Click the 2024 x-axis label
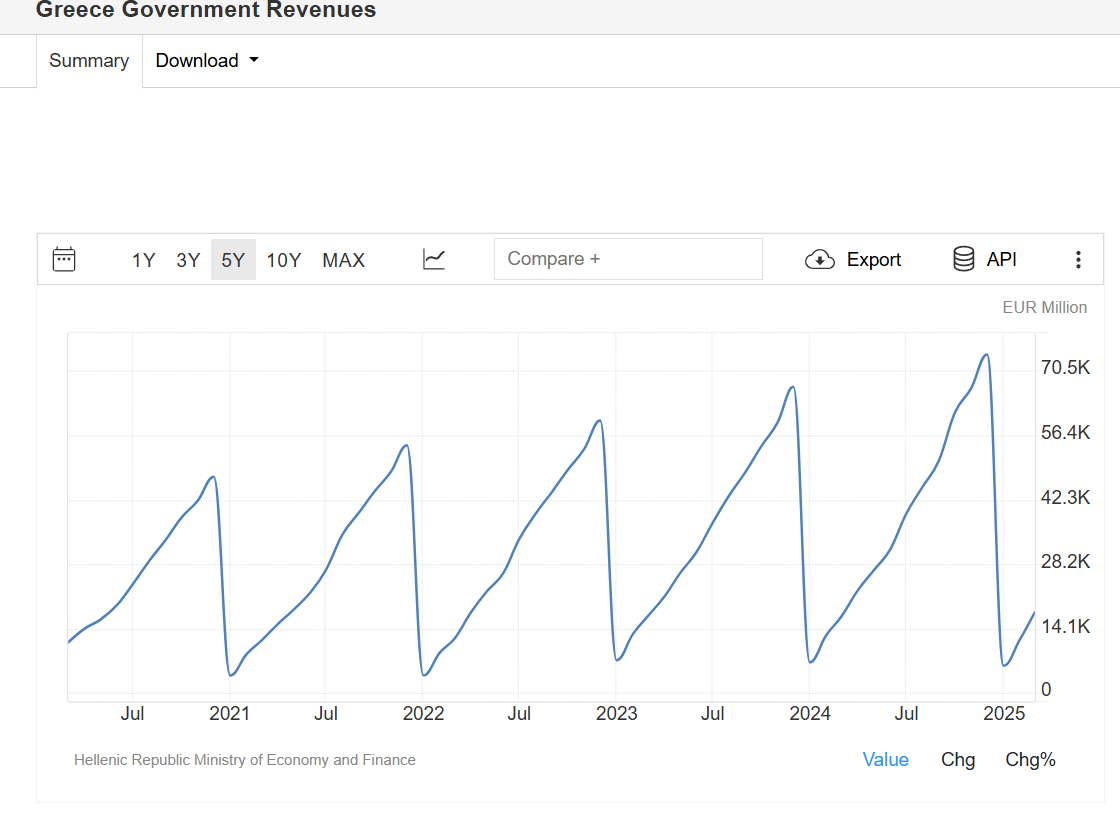The width and height of the screenshot is (1120, 826). (x=810, y=713)
